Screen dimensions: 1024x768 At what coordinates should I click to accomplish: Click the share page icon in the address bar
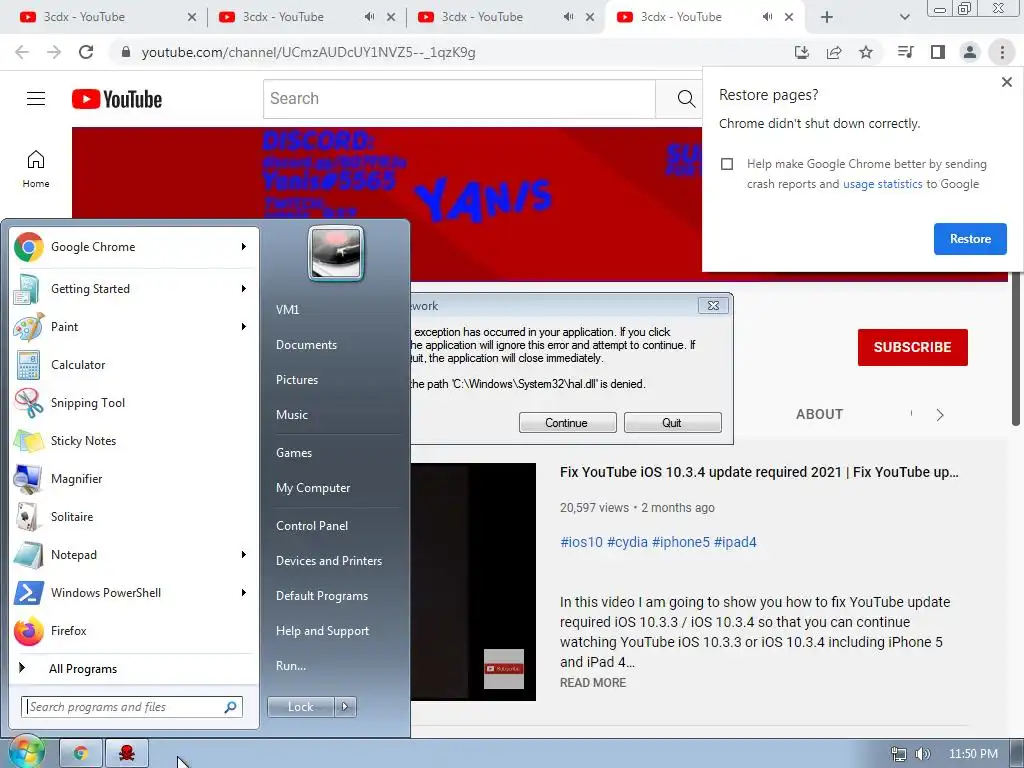point(834,52)
